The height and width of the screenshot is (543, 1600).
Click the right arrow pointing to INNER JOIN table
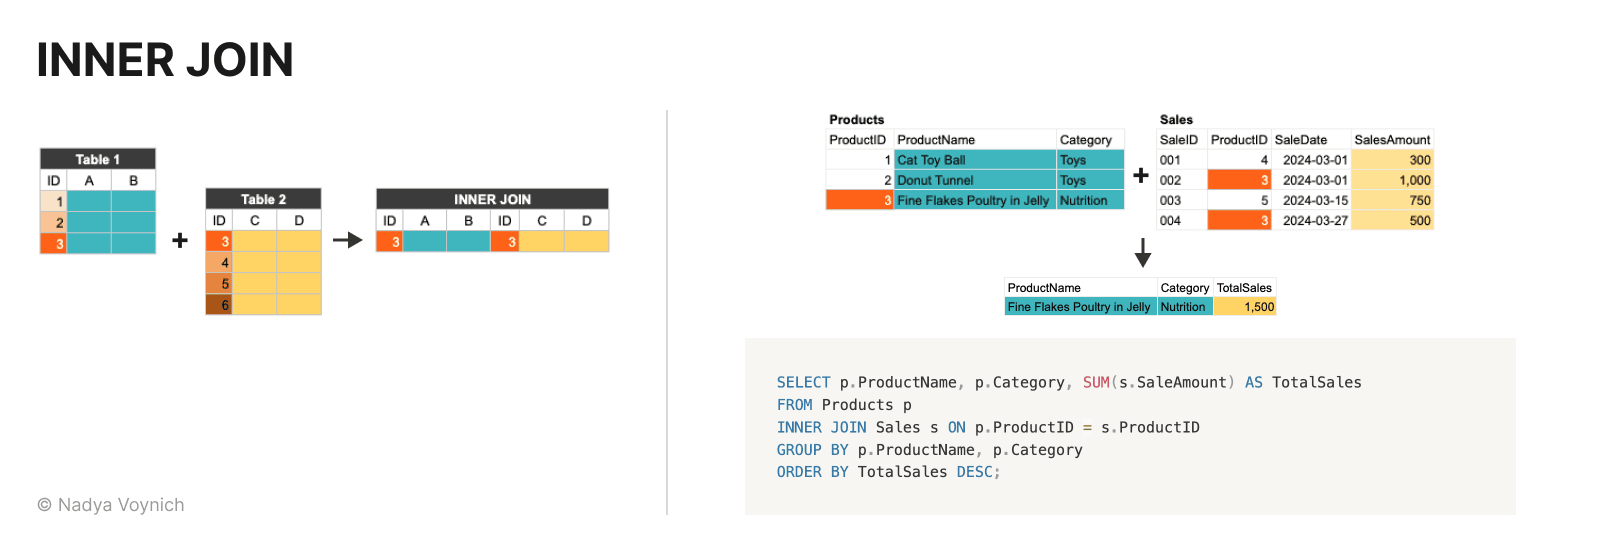pos(347,240)
